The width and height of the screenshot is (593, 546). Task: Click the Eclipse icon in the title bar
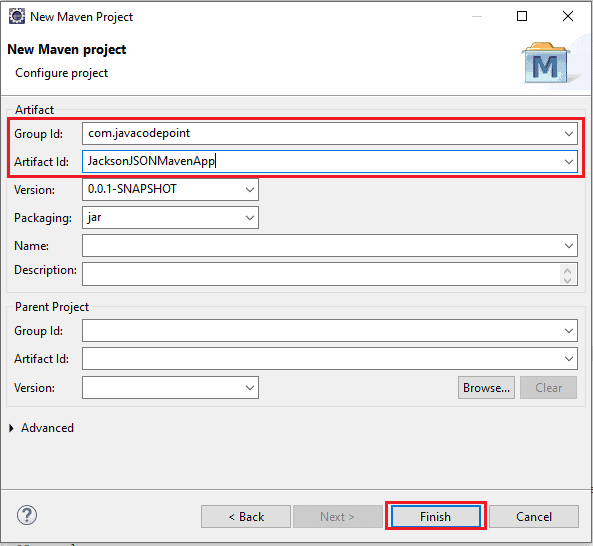pyautogui.click(x=17, y=17)
